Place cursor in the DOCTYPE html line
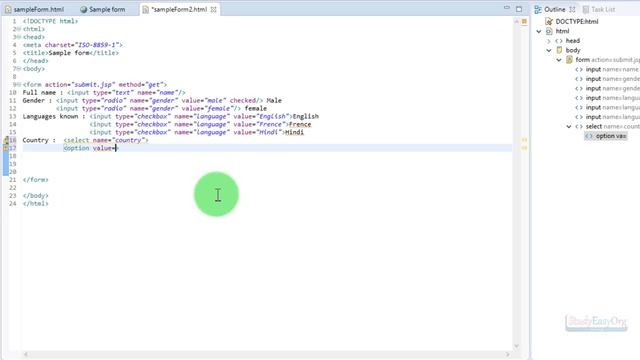640x360 pixels. pos(50,21)
